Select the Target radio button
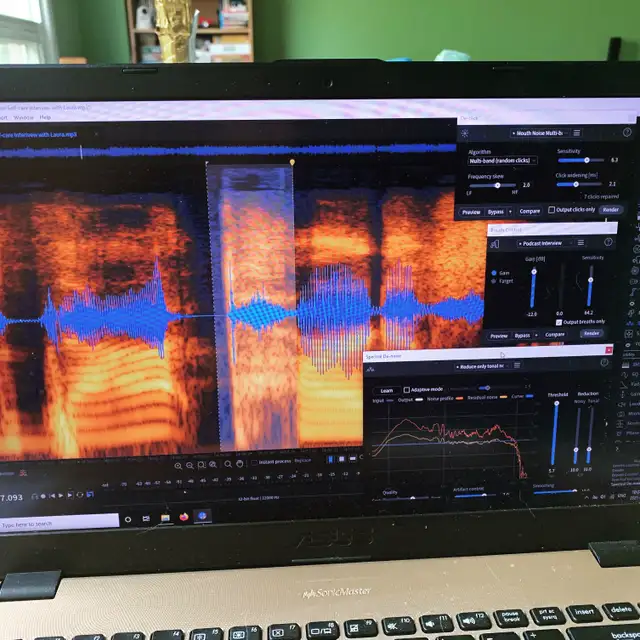This screenshot has width=640, height=640. [494, 281]
